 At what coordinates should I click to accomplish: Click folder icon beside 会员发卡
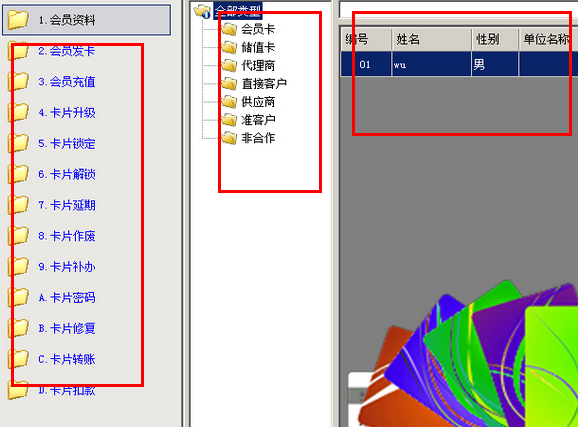click(x=18, y=51)
